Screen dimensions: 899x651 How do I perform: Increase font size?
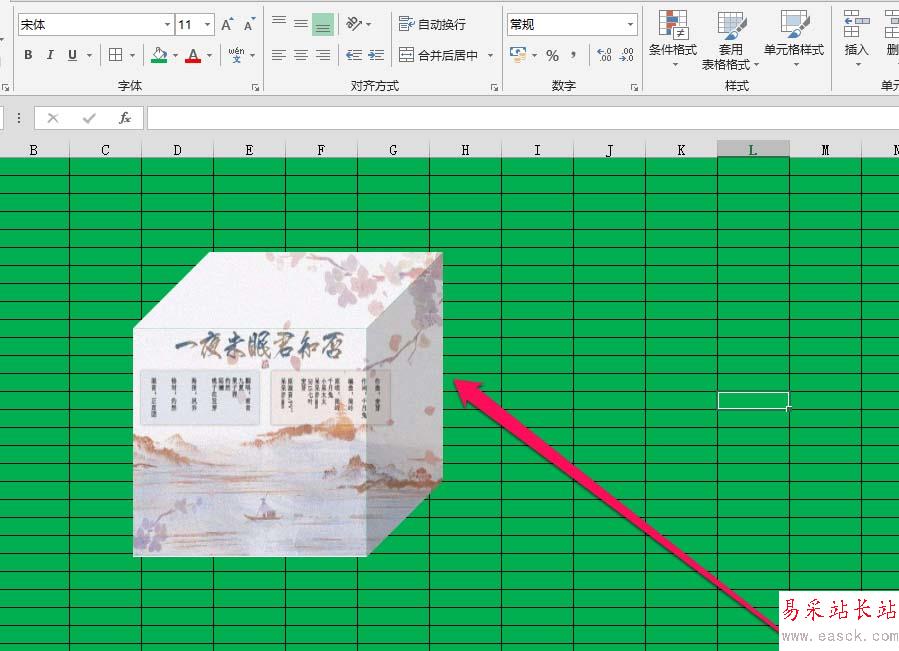(227, 25)
